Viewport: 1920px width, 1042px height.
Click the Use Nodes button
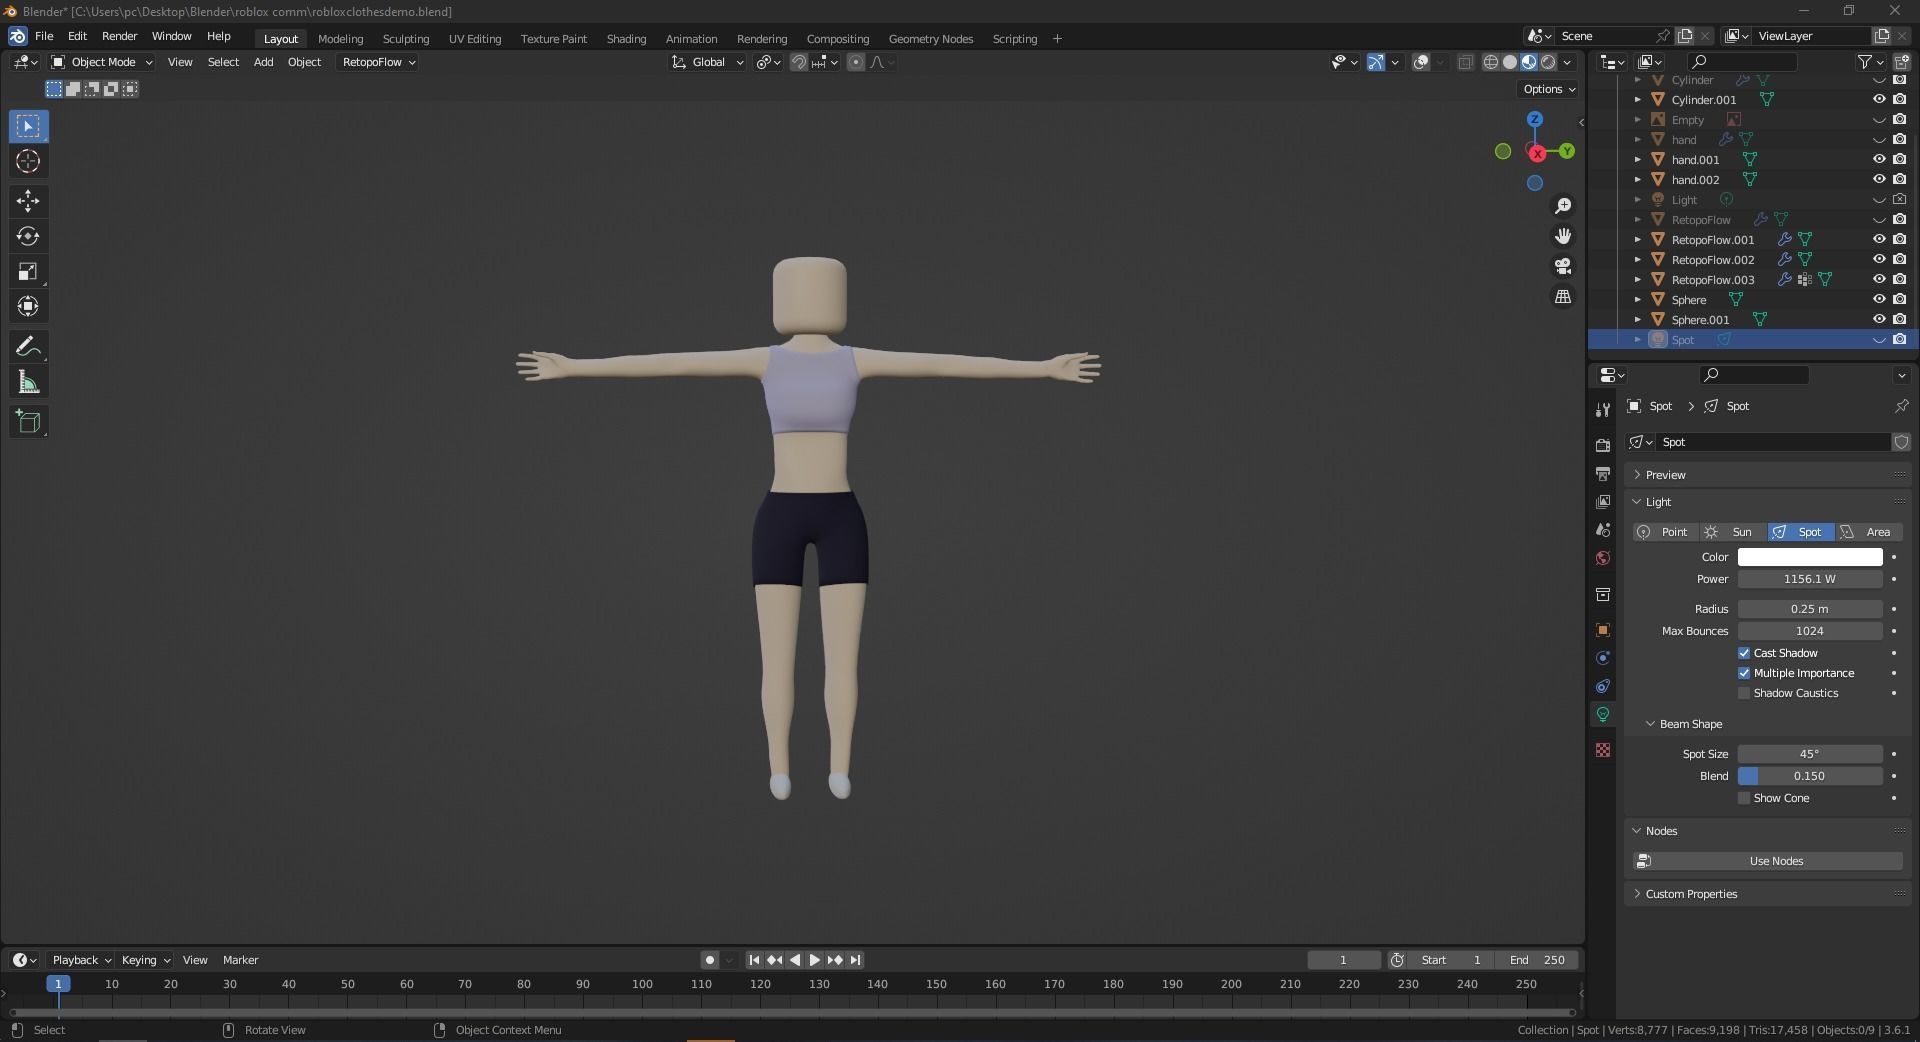1768,861
